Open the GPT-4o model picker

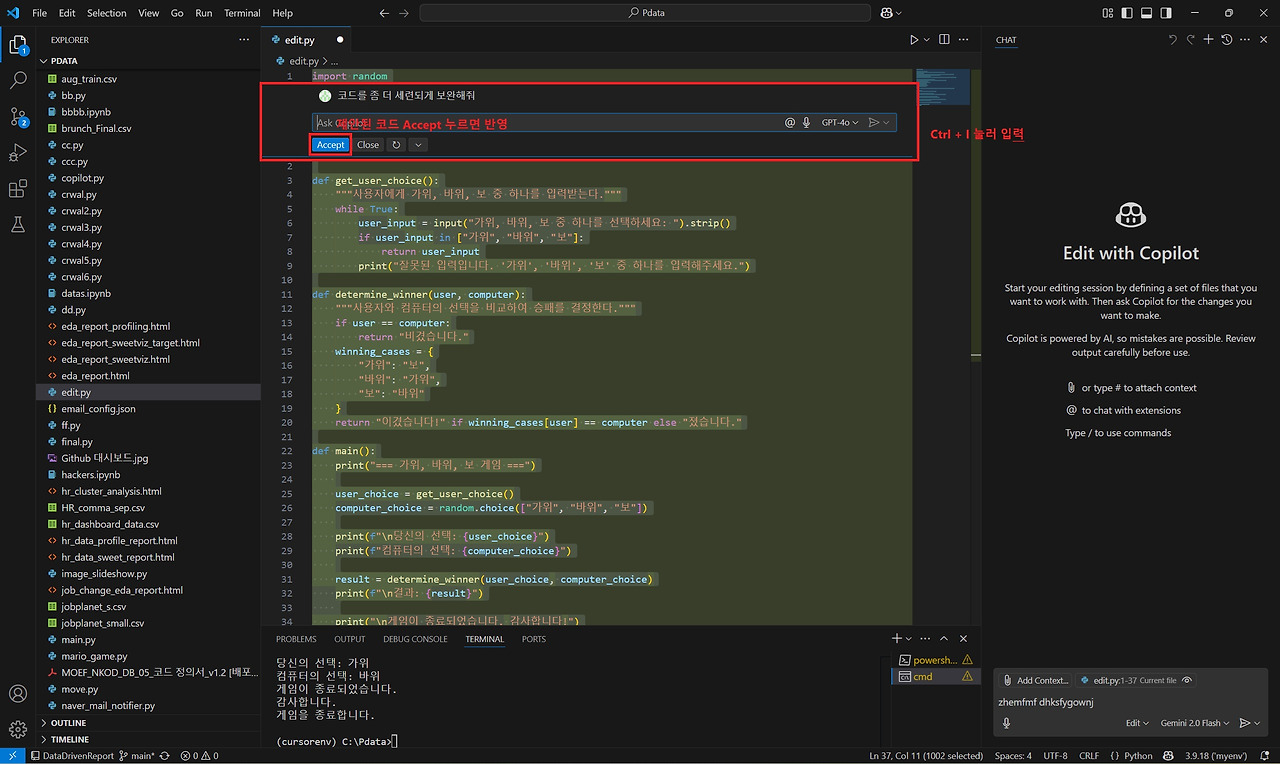coord(839,123)
